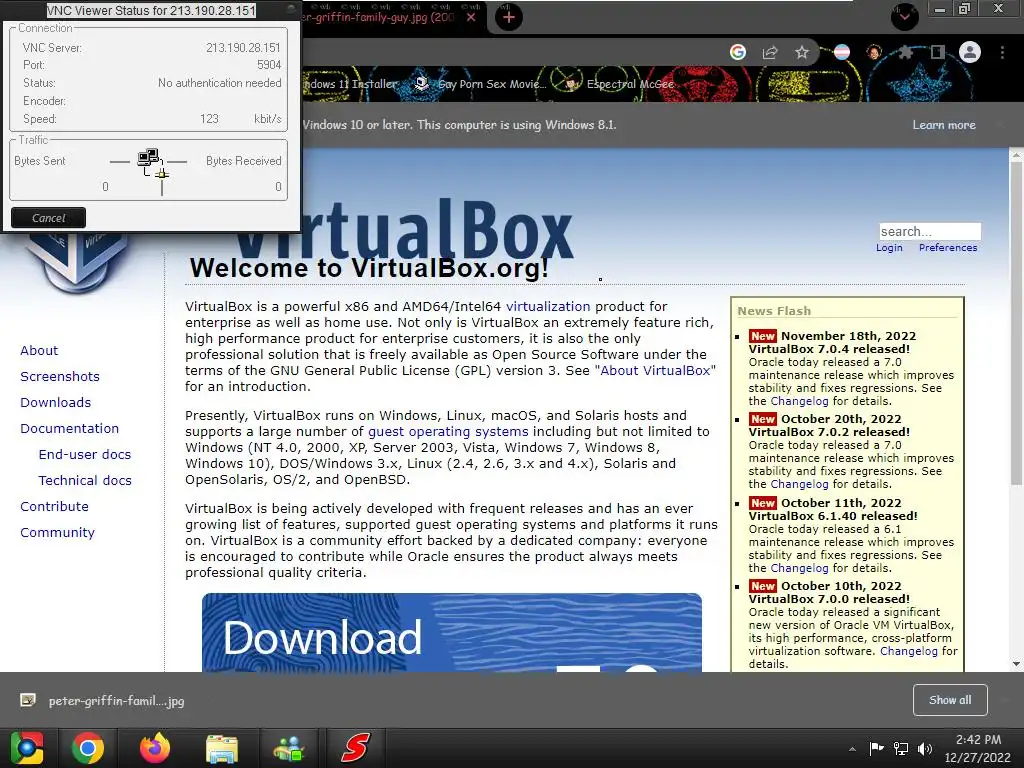Viewport: 1024px width, 768px height.
Task: Click the Action Center flag icon
Action: click(x=876, y=748)
